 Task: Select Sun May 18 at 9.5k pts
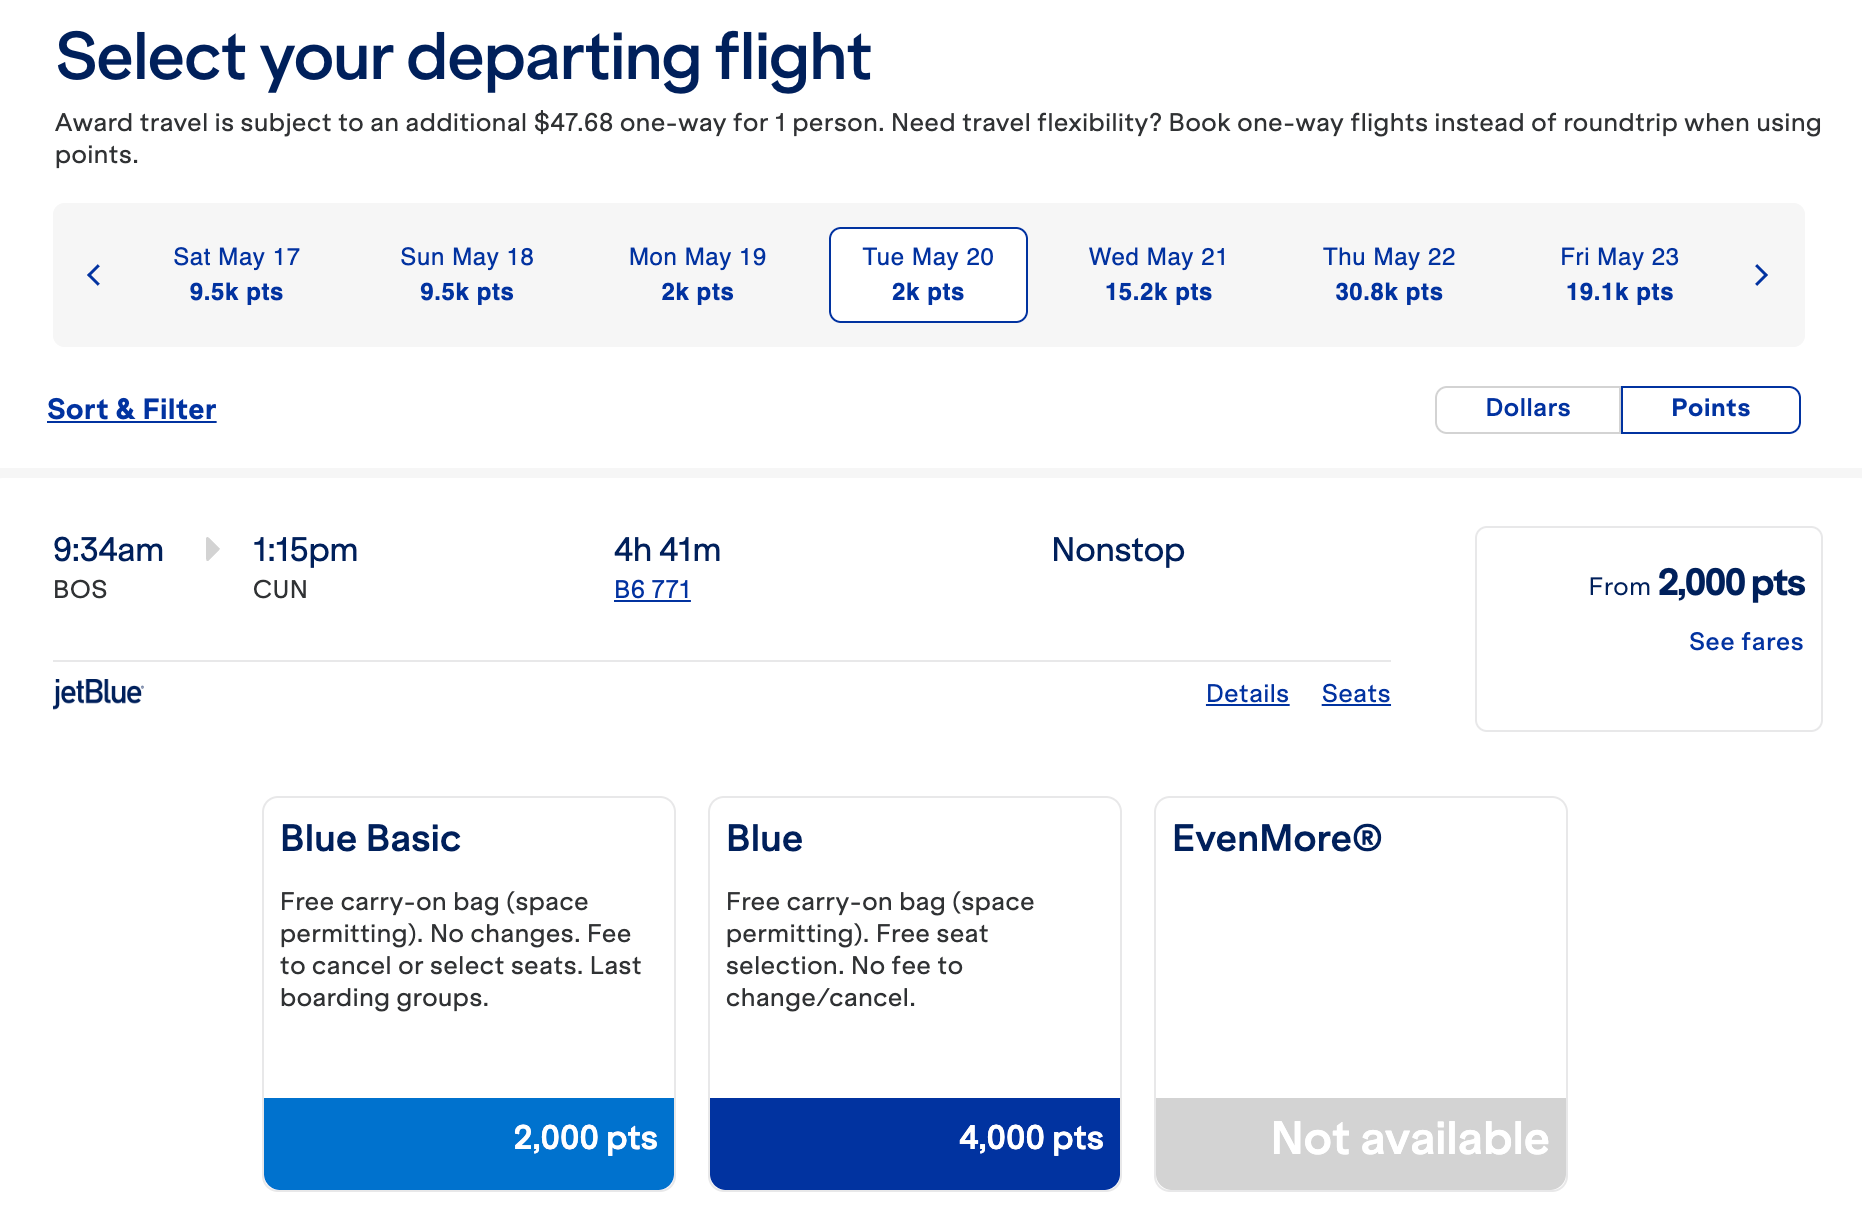tap(466, 274)
